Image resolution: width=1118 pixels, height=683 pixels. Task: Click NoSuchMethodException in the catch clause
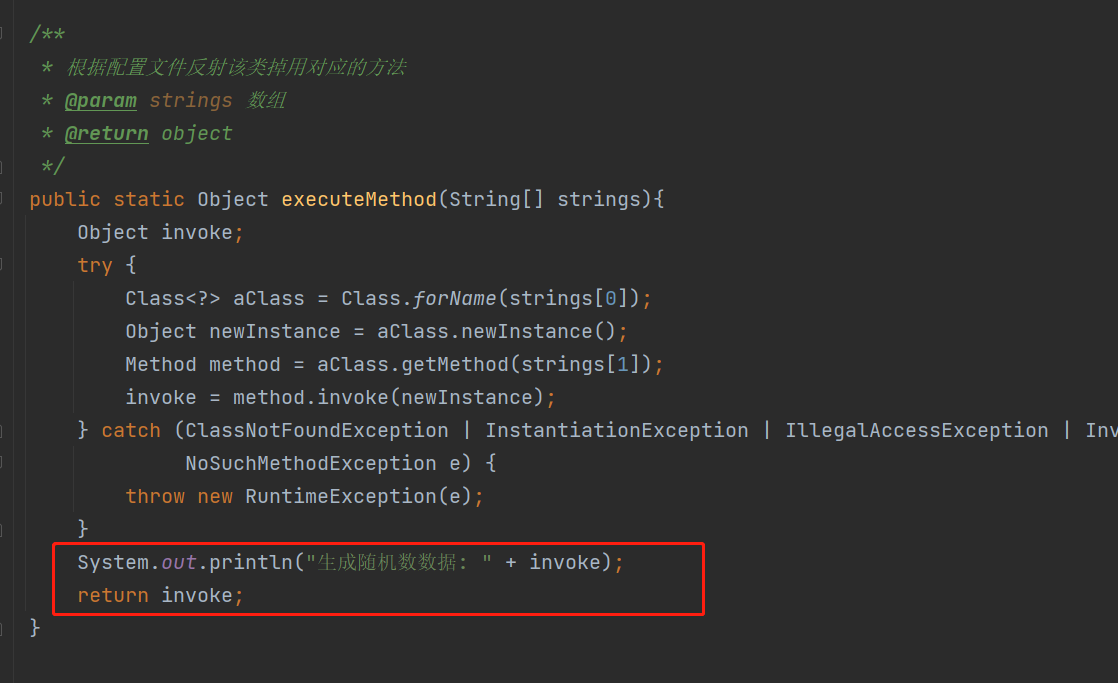[310, 463]
